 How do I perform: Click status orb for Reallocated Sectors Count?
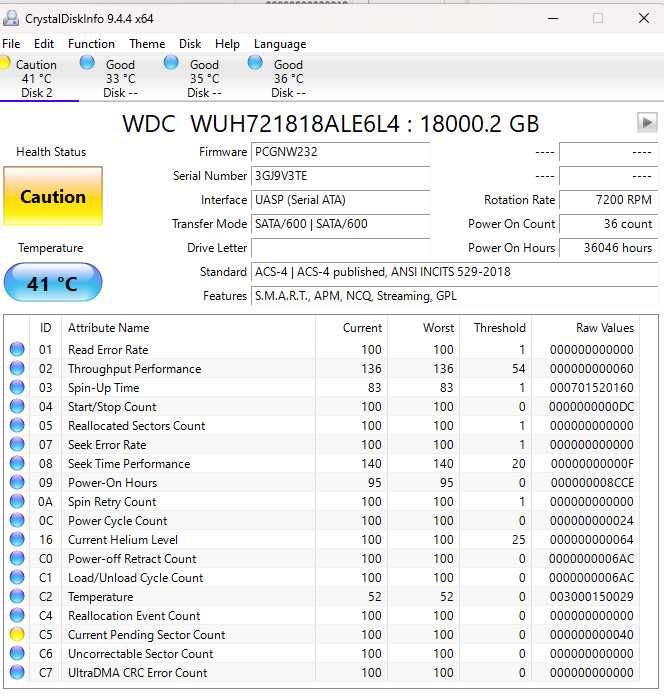coord(17,425)
